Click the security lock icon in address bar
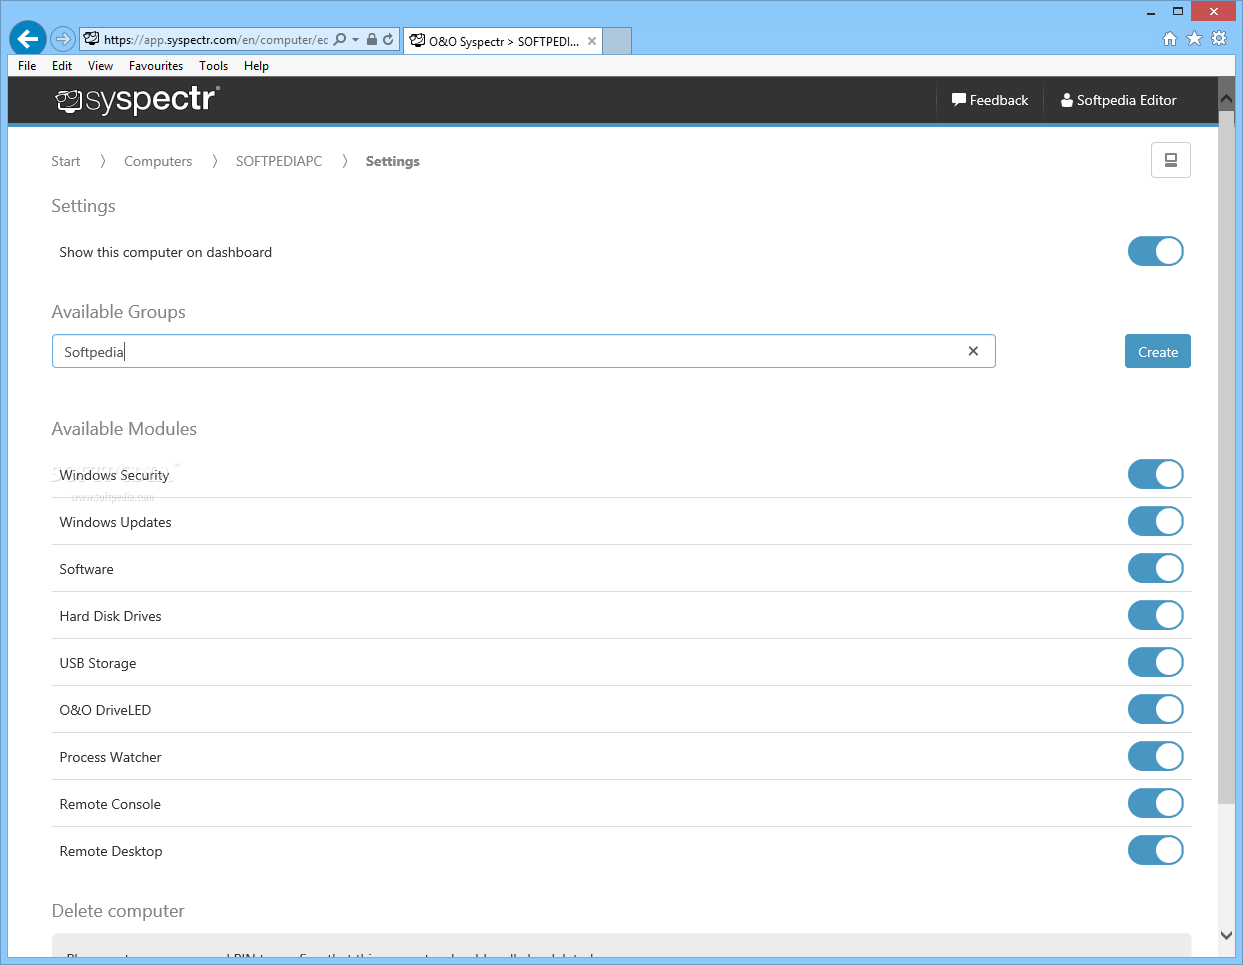The height and width of the screenshot is (965, 1243). (371, 39)
